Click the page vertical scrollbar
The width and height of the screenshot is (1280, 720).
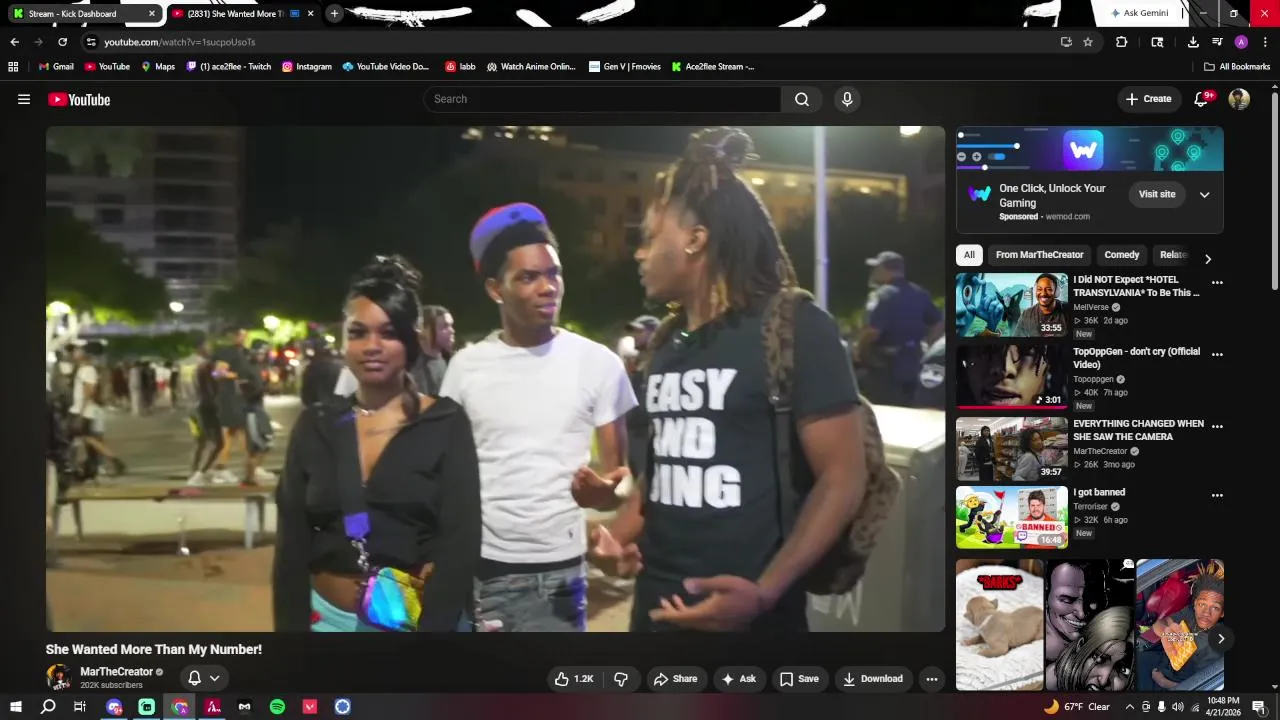click(x=1274, y=190)
